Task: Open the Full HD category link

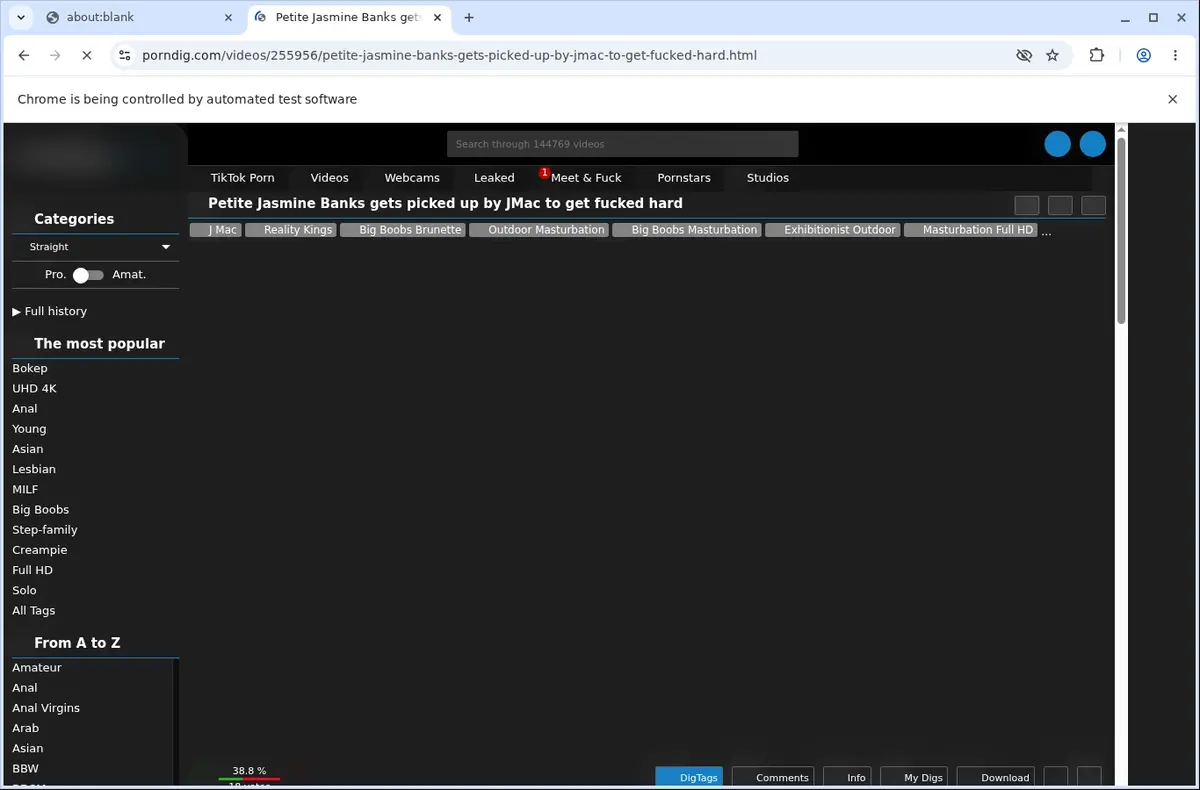Action: (32, 570)
